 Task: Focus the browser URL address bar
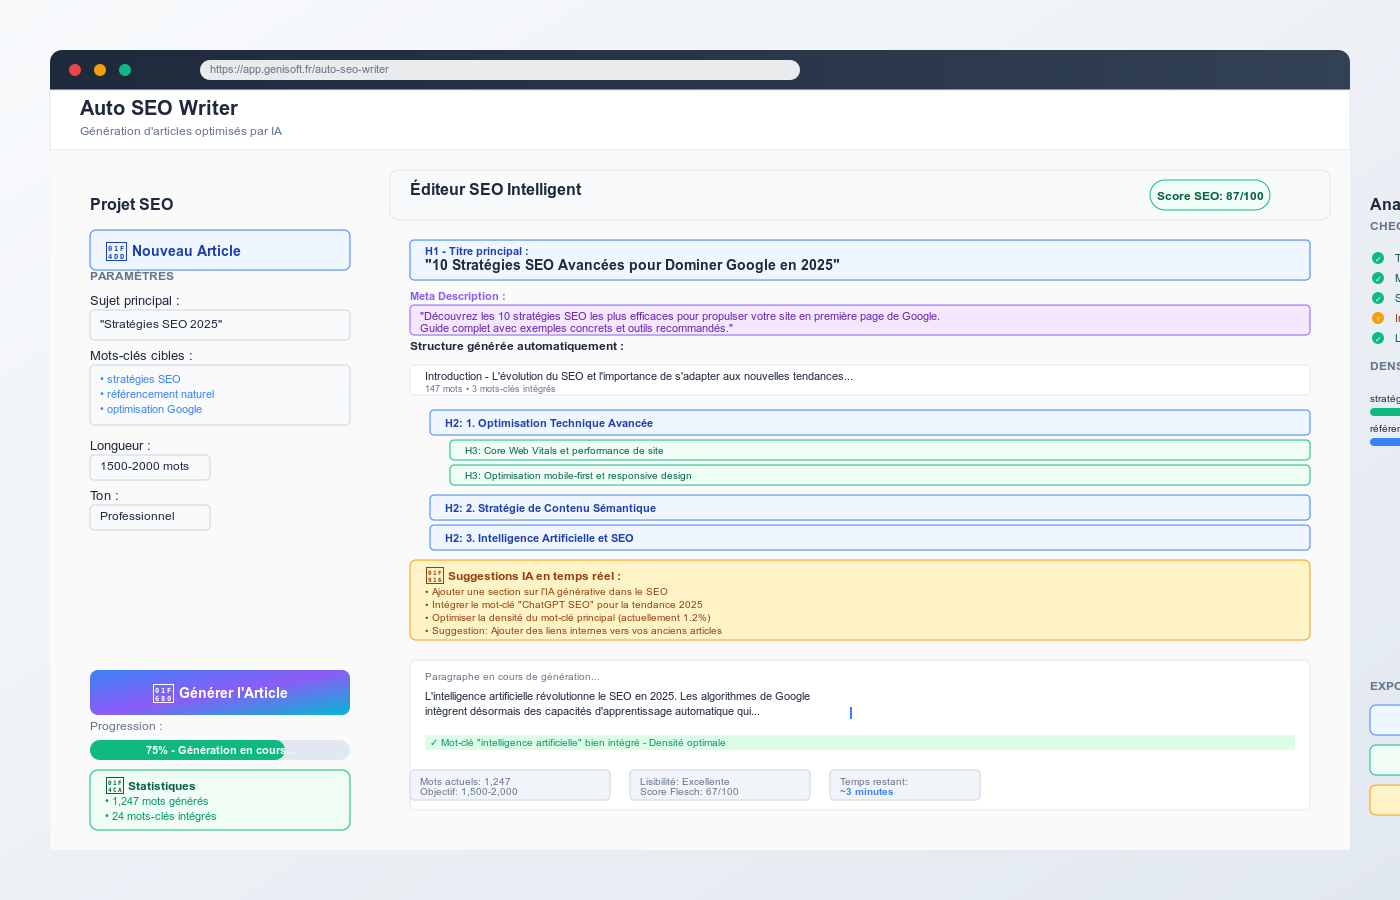point(500,69)
